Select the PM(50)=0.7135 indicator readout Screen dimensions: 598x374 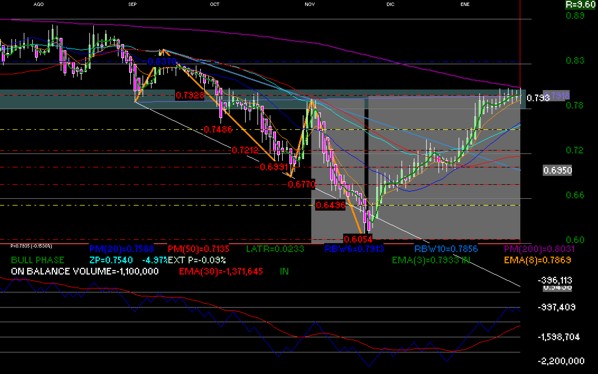(198, 249)
